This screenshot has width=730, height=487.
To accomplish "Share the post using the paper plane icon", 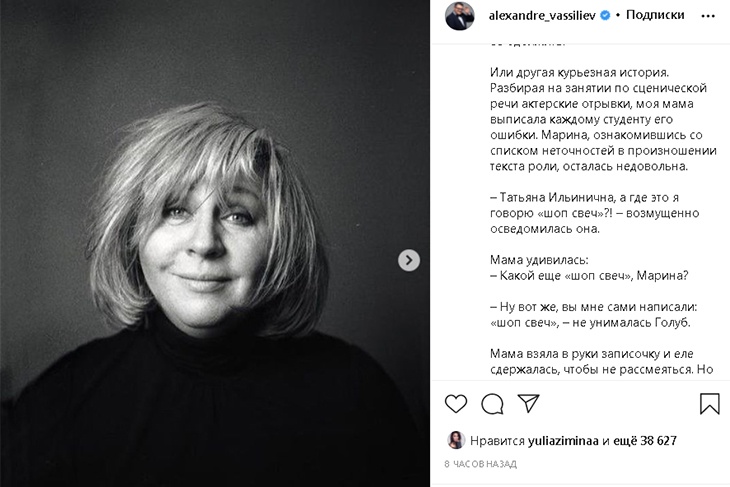I will pyautogui.click(x=528, y=403).
